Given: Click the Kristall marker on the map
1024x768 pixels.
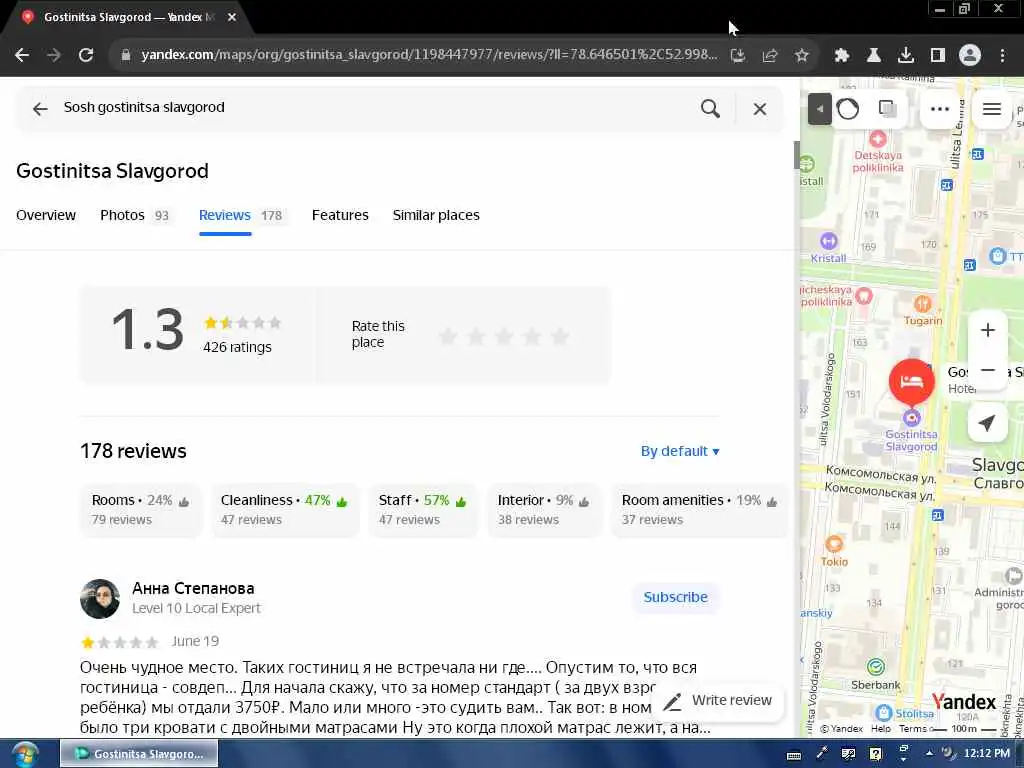Looking at the screenshot, I should pyautogui.click(x=828, y=241).
